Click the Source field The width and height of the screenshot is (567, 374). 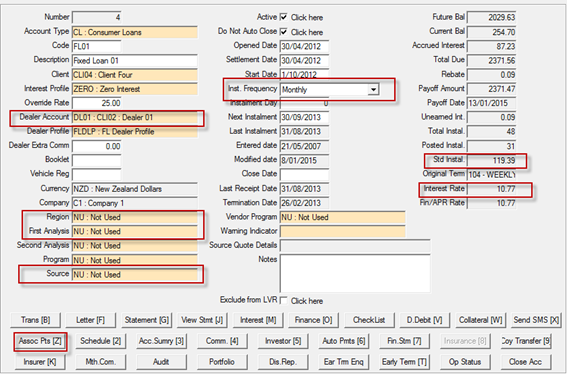click(x=135, y=275)
